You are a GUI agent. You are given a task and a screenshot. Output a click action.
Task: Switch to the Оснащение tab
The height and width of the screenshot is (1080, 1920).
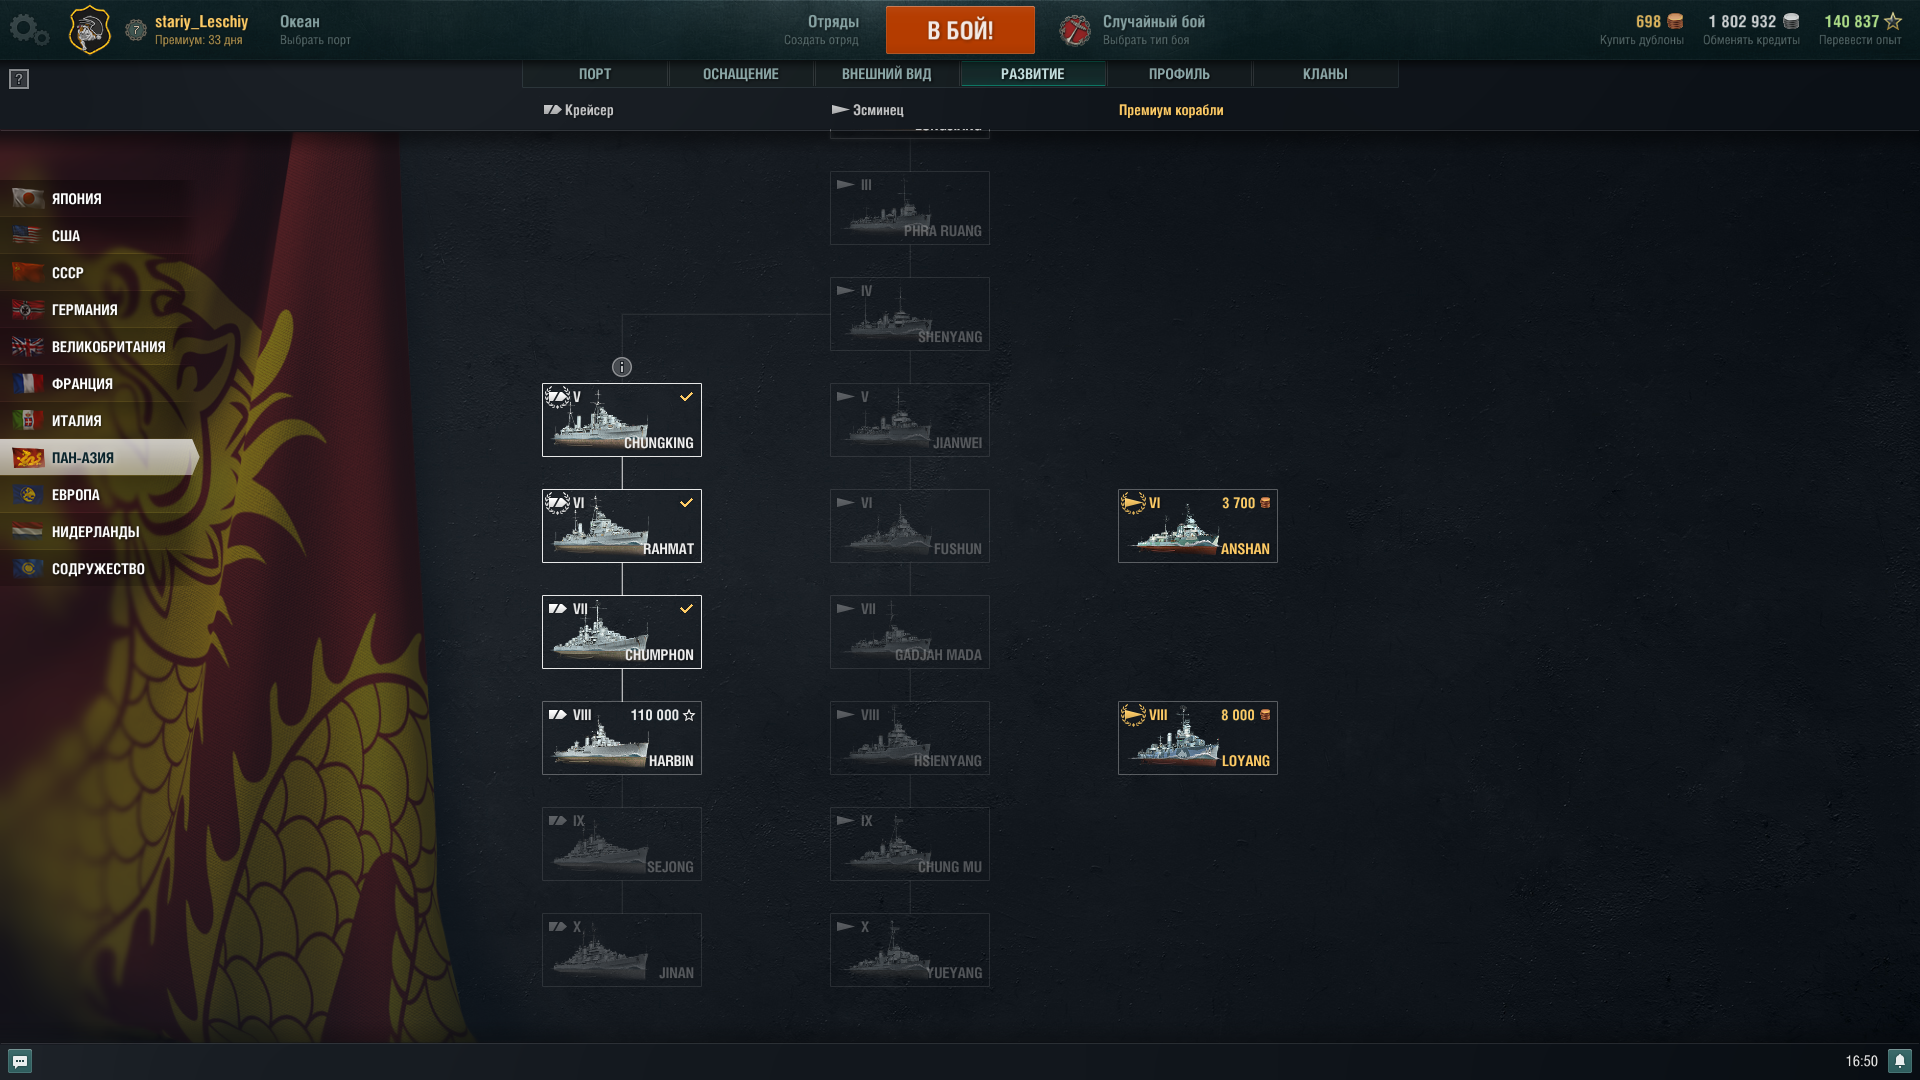pyautogui.click(x=741, y=74)
